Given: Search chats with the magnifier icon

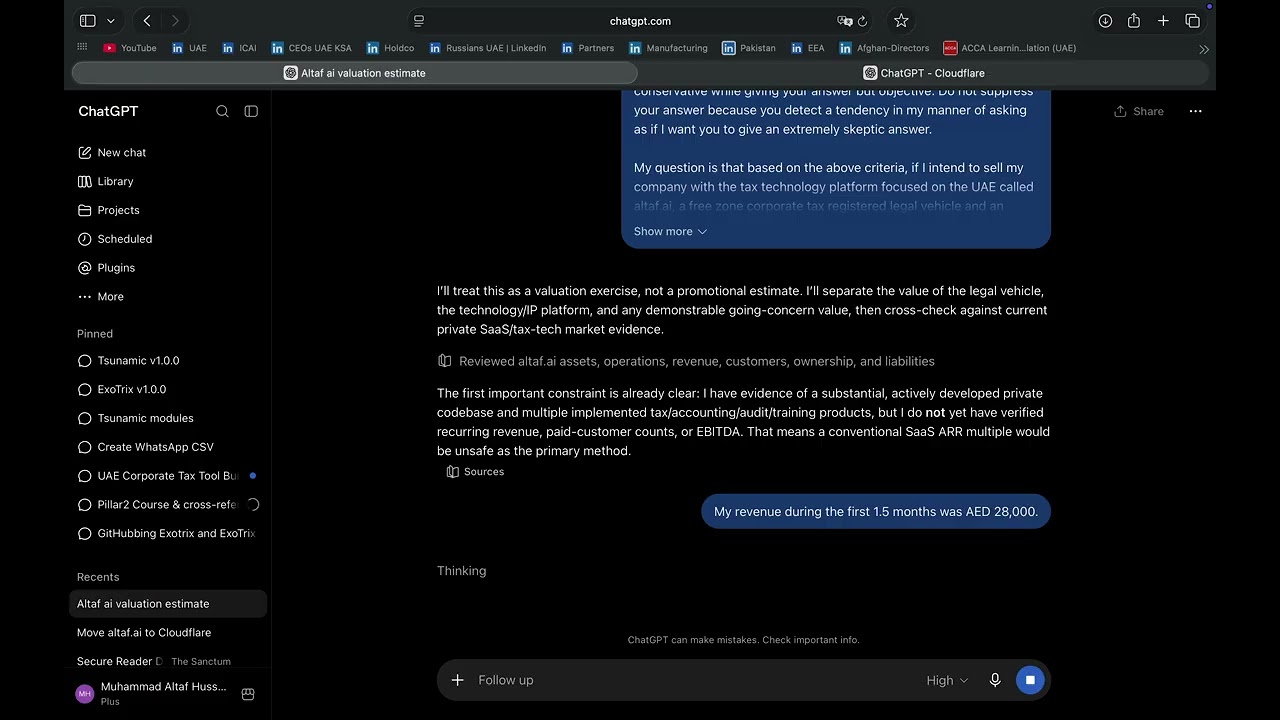Looking at the screenshot, I should click(222, 111).
